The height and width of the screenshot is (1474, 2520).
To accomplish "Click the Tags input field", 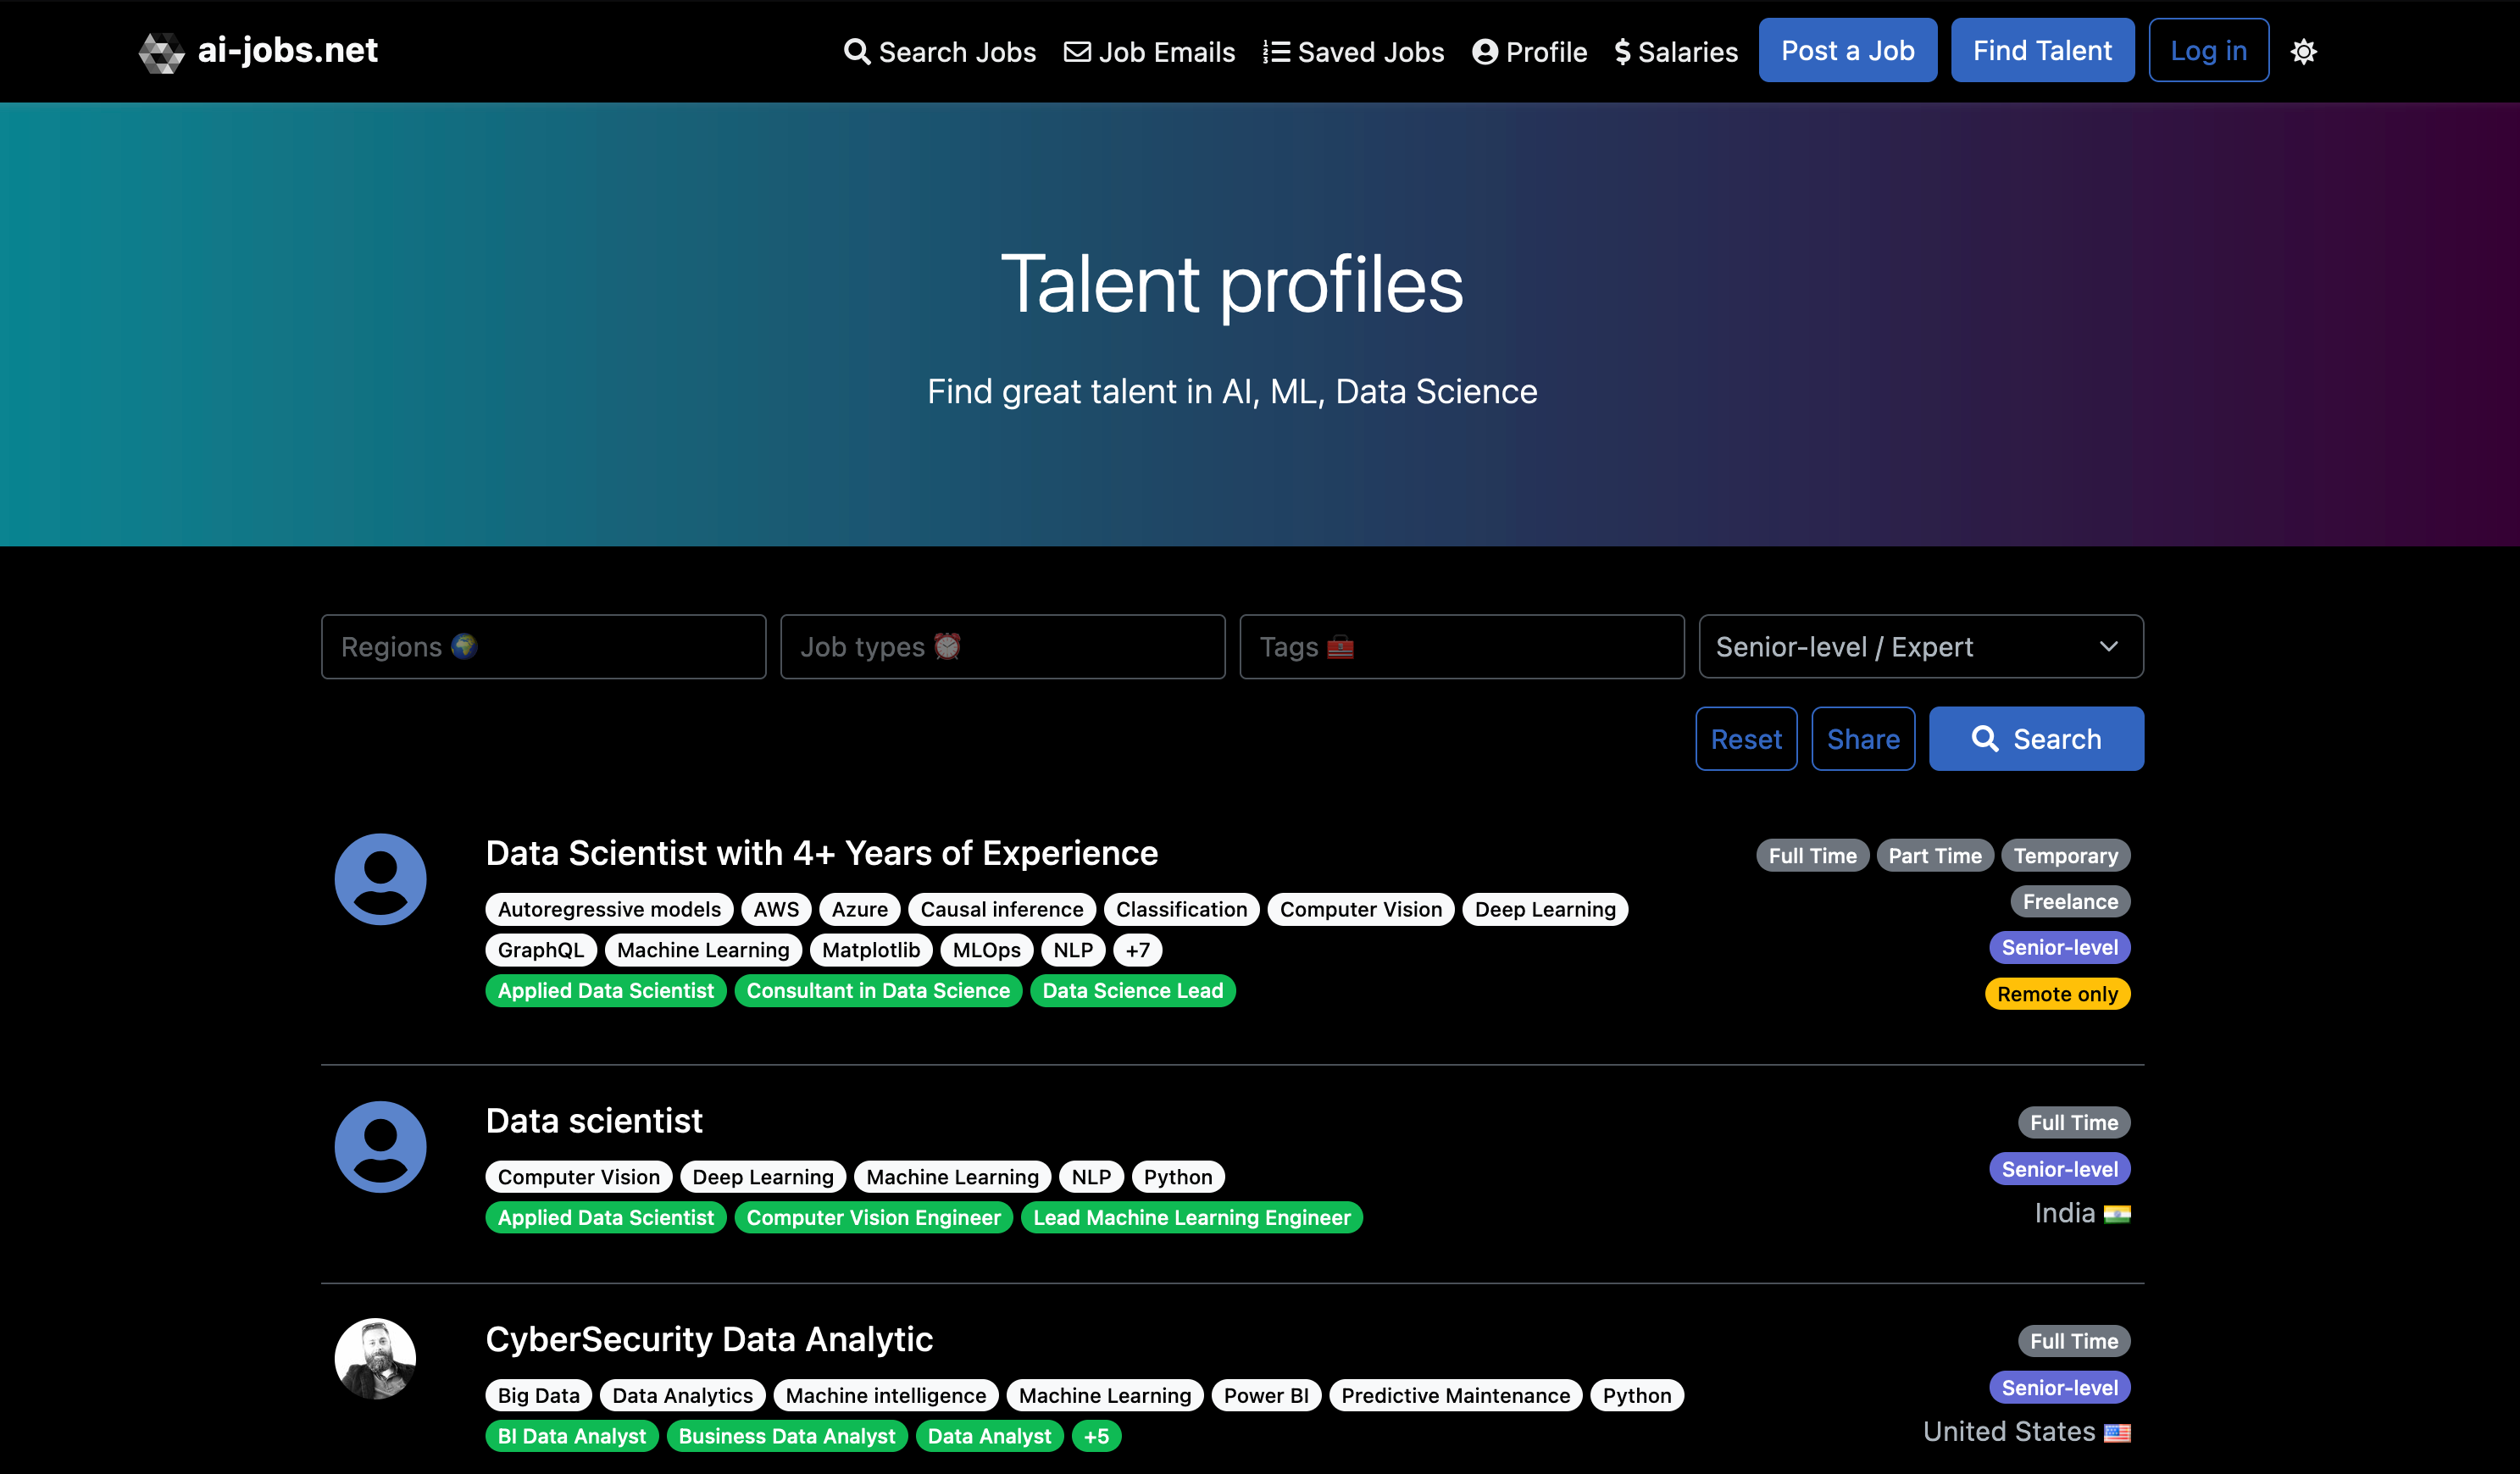I will tap(1461, 646).
